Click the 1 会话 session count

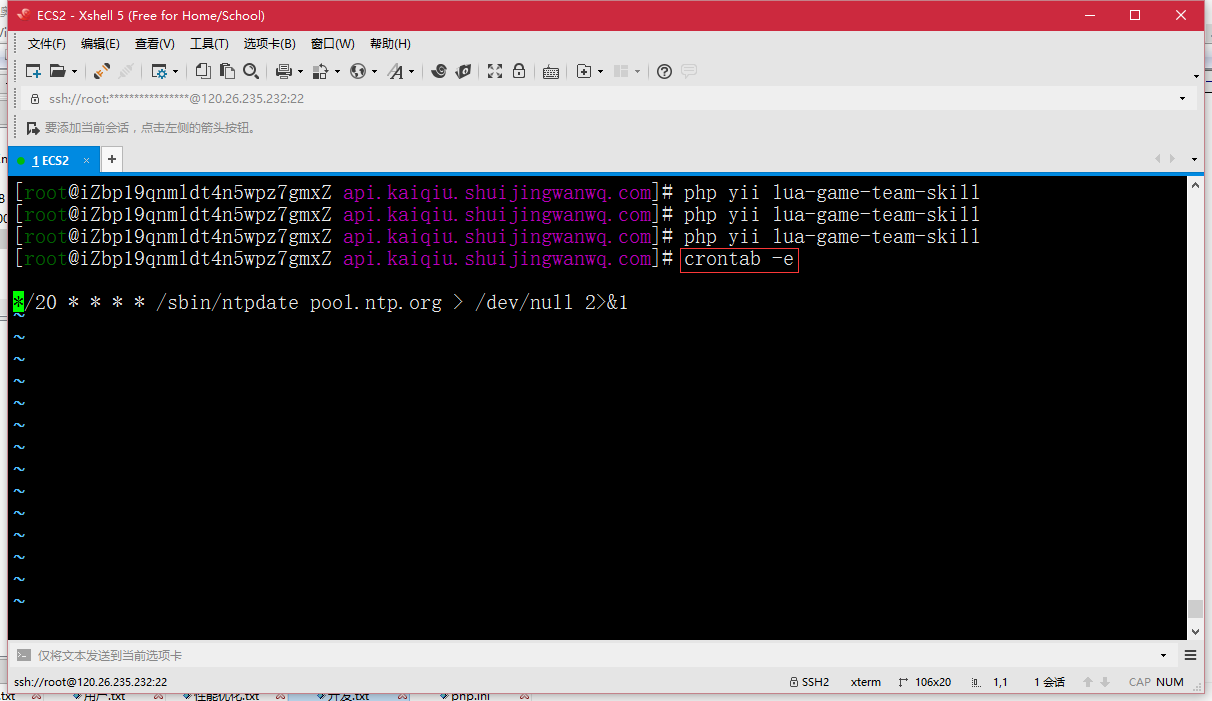pyautogui.click(x=1050, y=682)
